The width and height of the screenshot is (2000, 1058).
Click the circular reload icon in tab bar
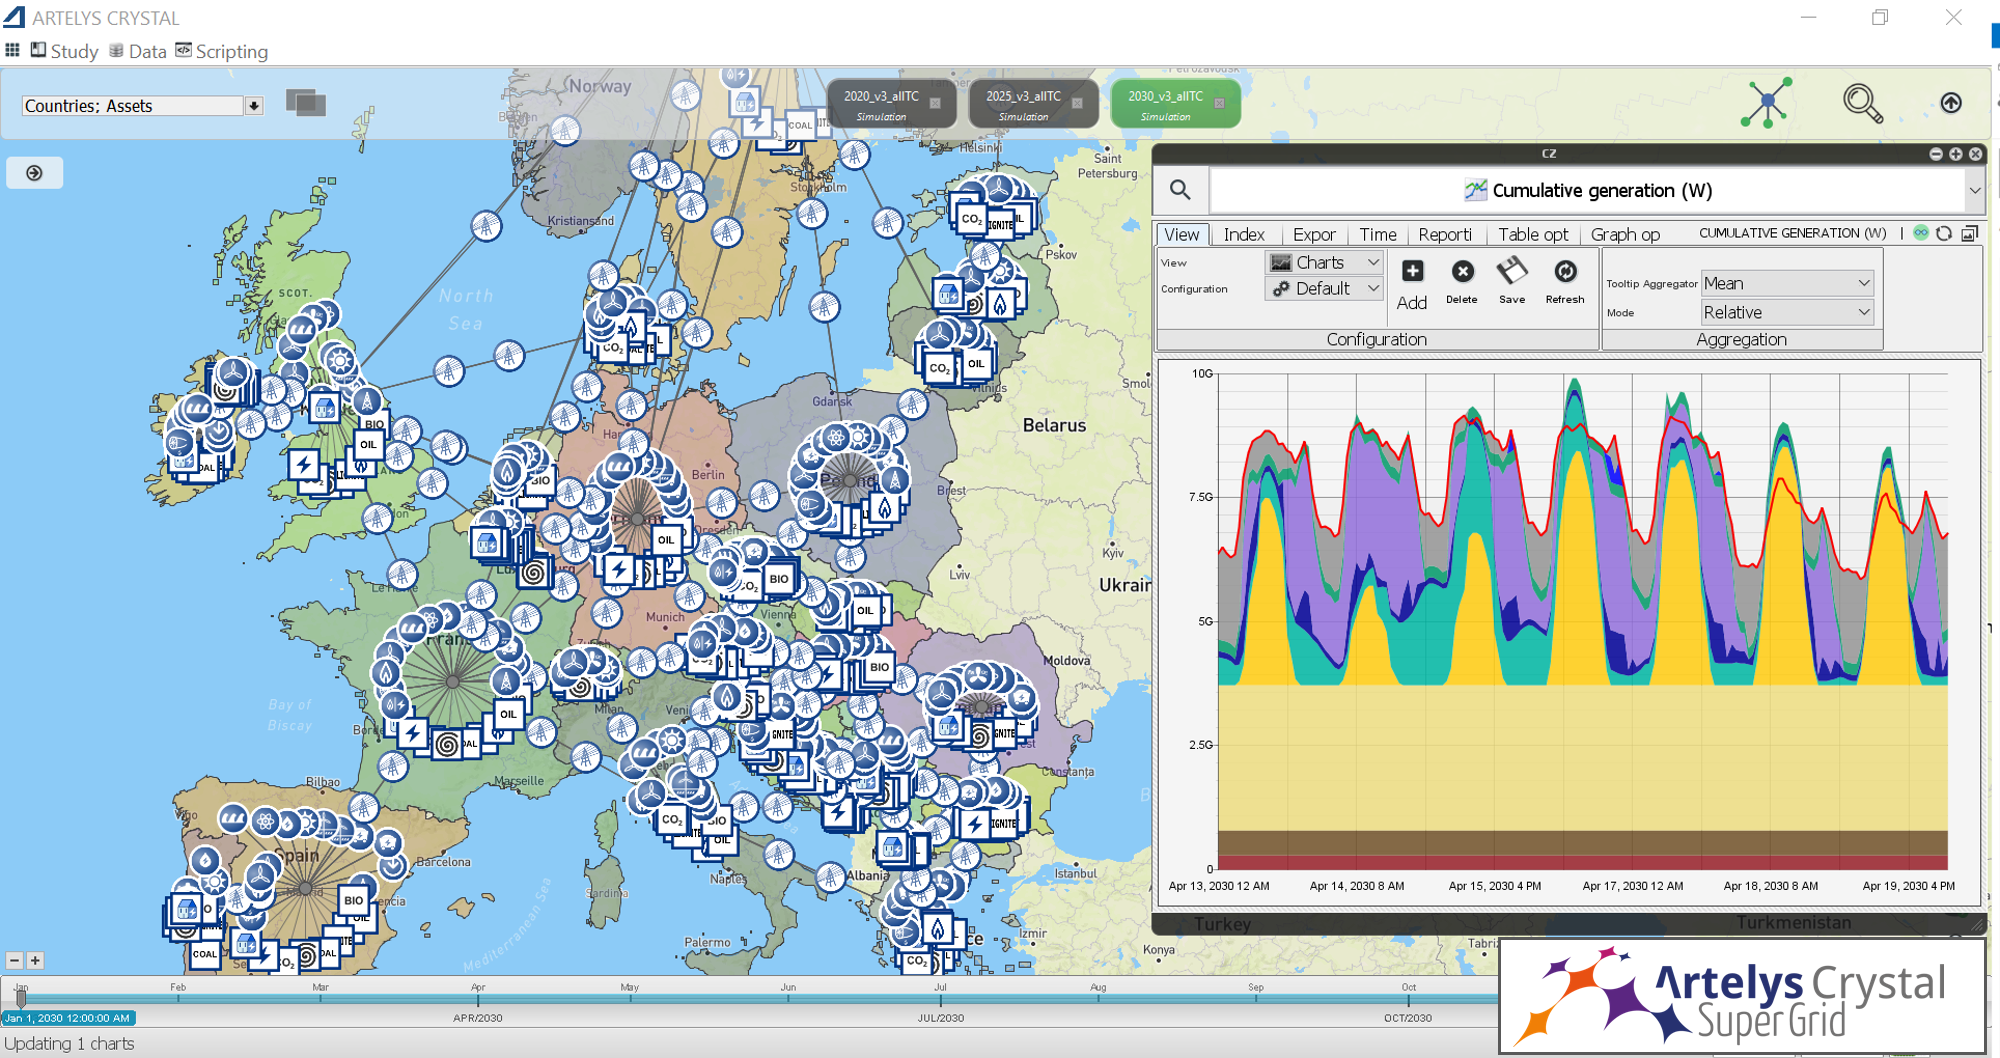click(x=1944, y=233)
